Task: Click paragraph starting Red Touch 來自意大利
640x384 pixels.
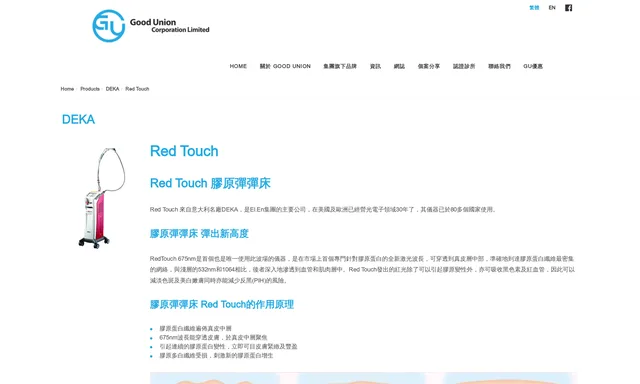Action: [323, 210]
